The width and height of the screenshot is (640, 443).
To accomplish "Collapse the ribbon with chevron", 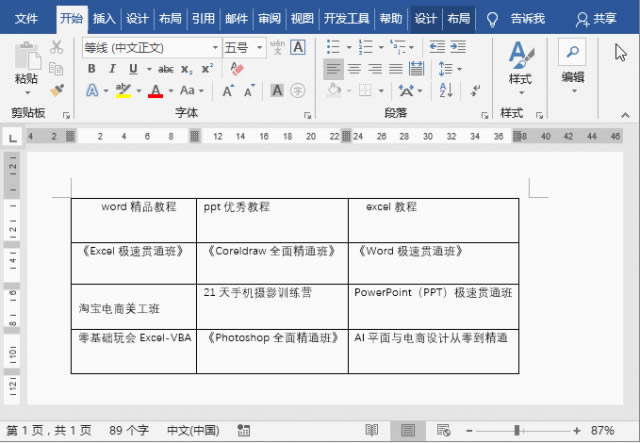I will coord(625,115).
